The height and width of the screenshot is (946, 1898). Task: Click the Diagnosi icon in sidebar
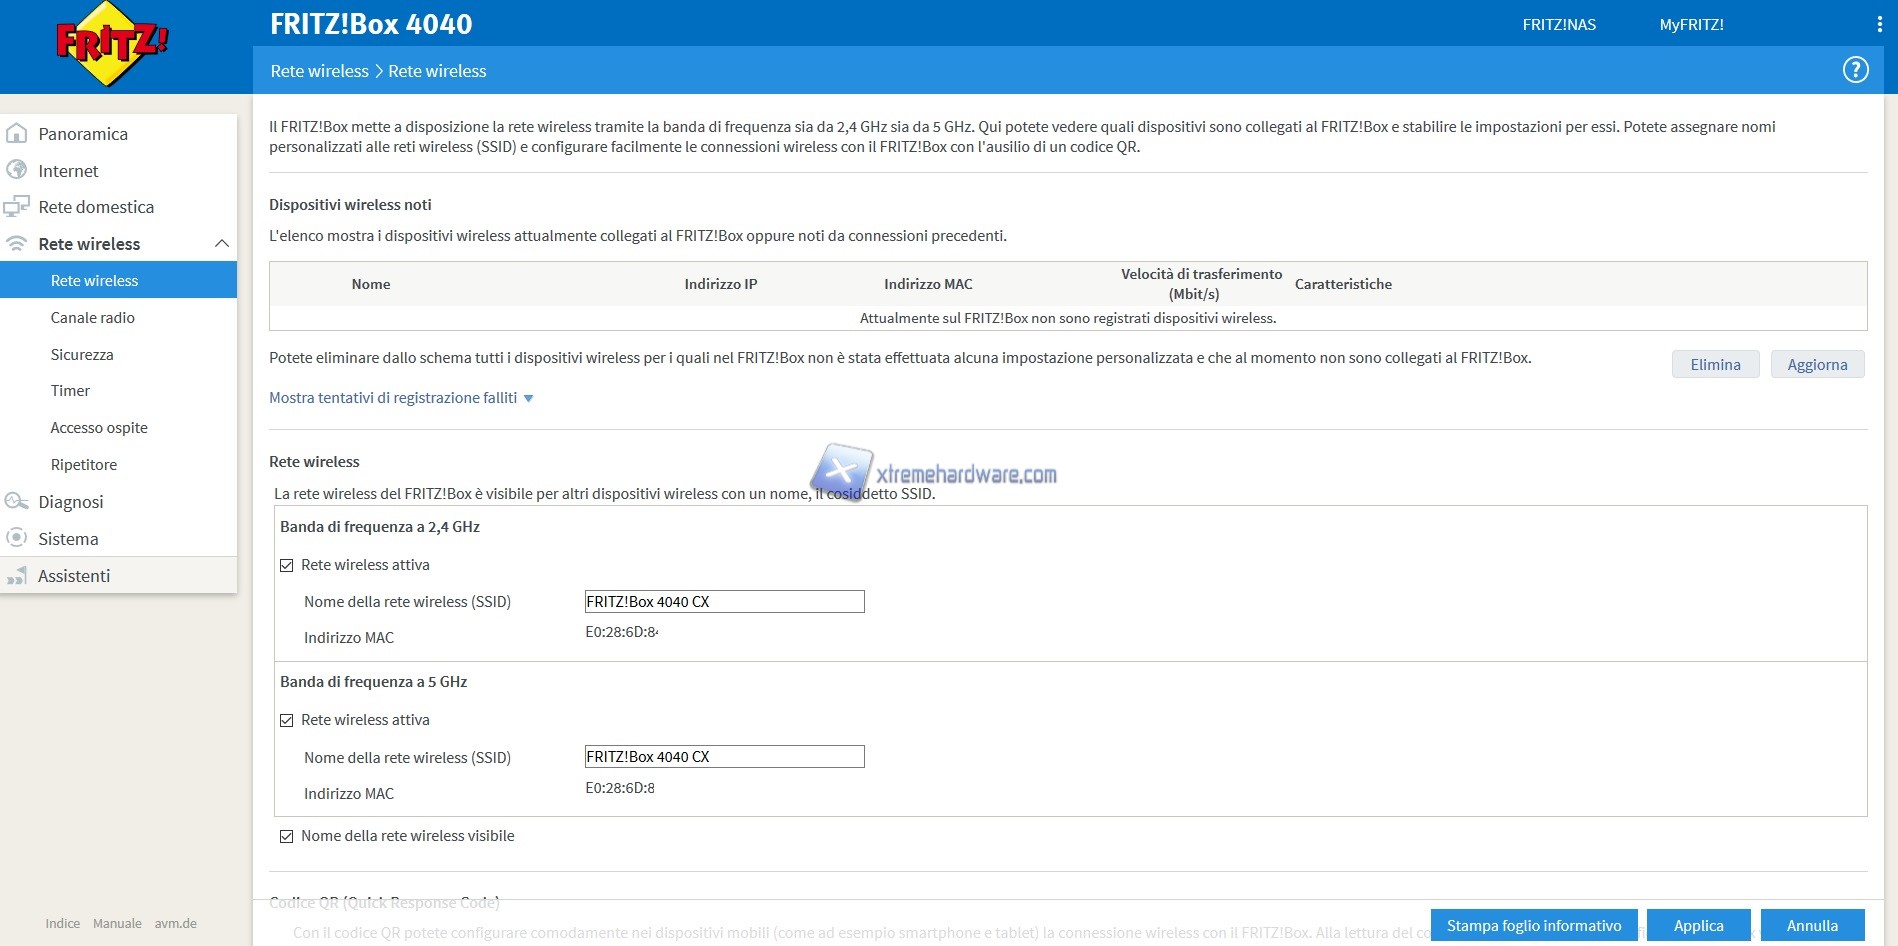(x=17, y=502)
